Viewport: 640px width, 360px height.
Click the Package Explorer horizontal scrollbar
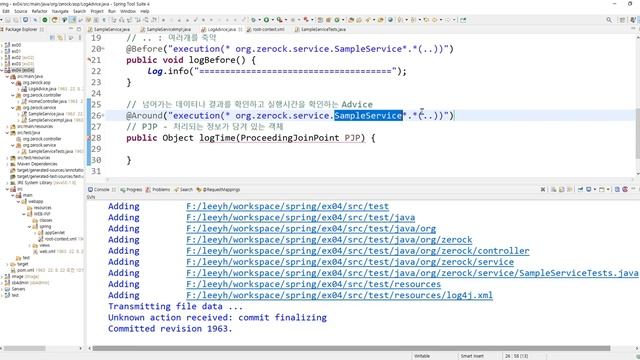[x=24, y=348]
